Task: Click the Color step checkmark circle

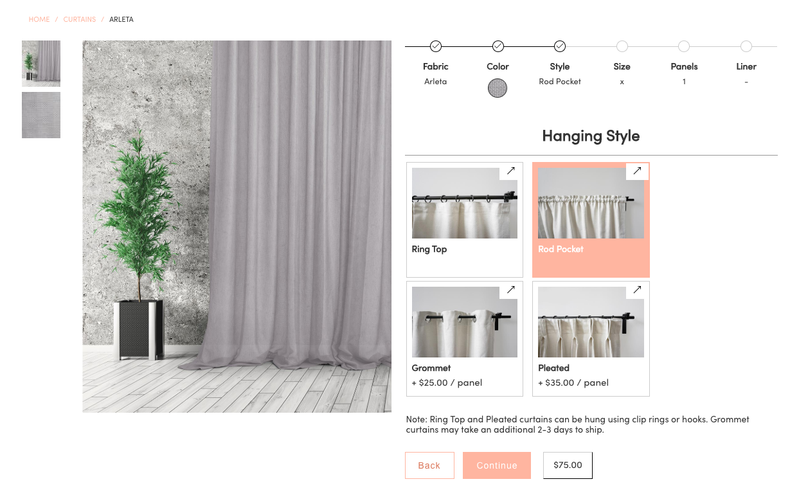Action: point(498,46)
